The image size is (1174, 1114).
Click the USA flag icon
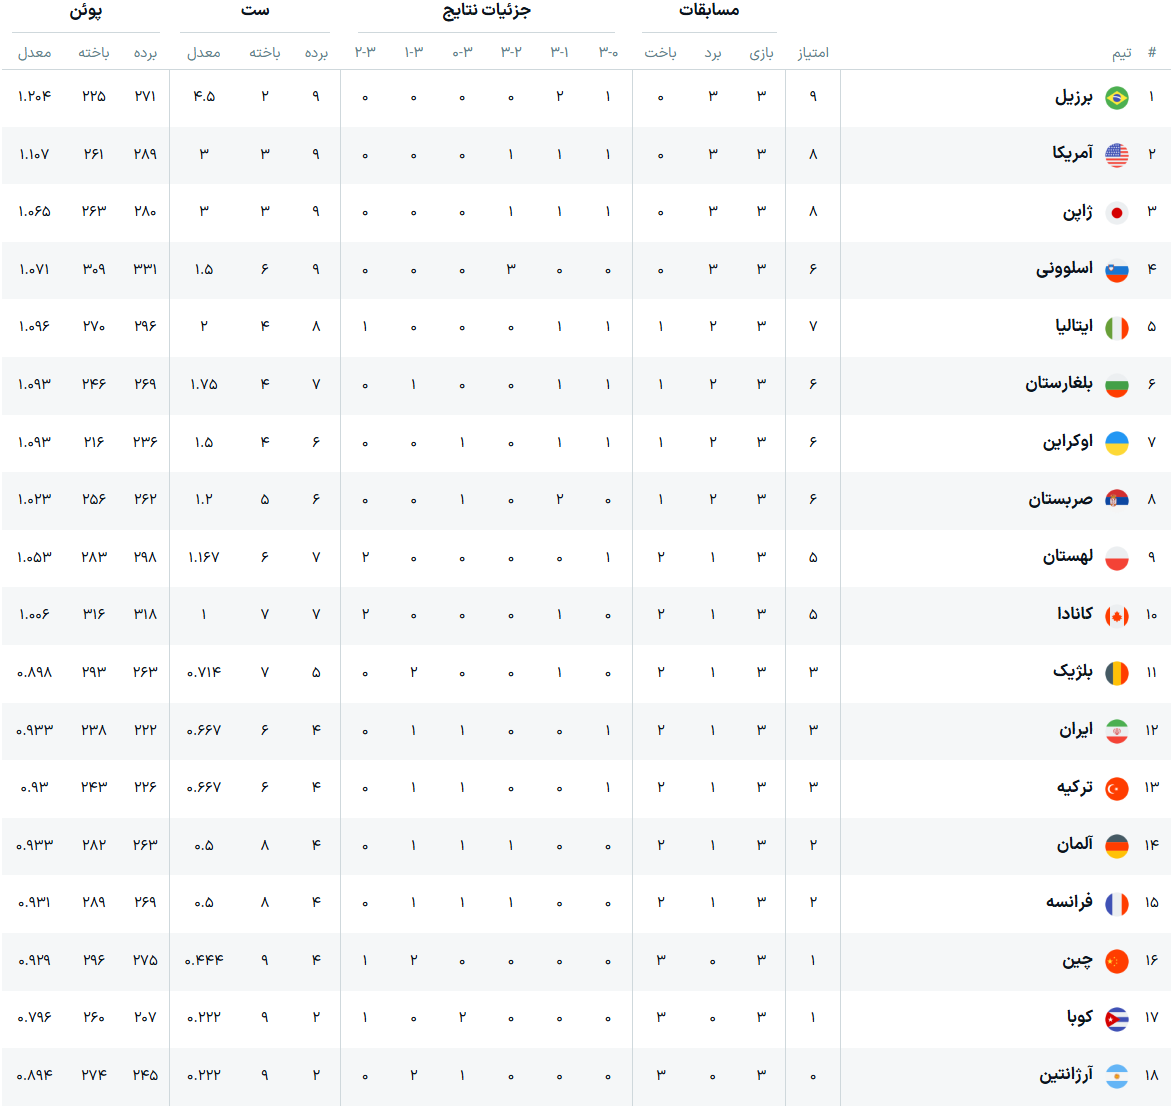click(x=1116, y=155)
